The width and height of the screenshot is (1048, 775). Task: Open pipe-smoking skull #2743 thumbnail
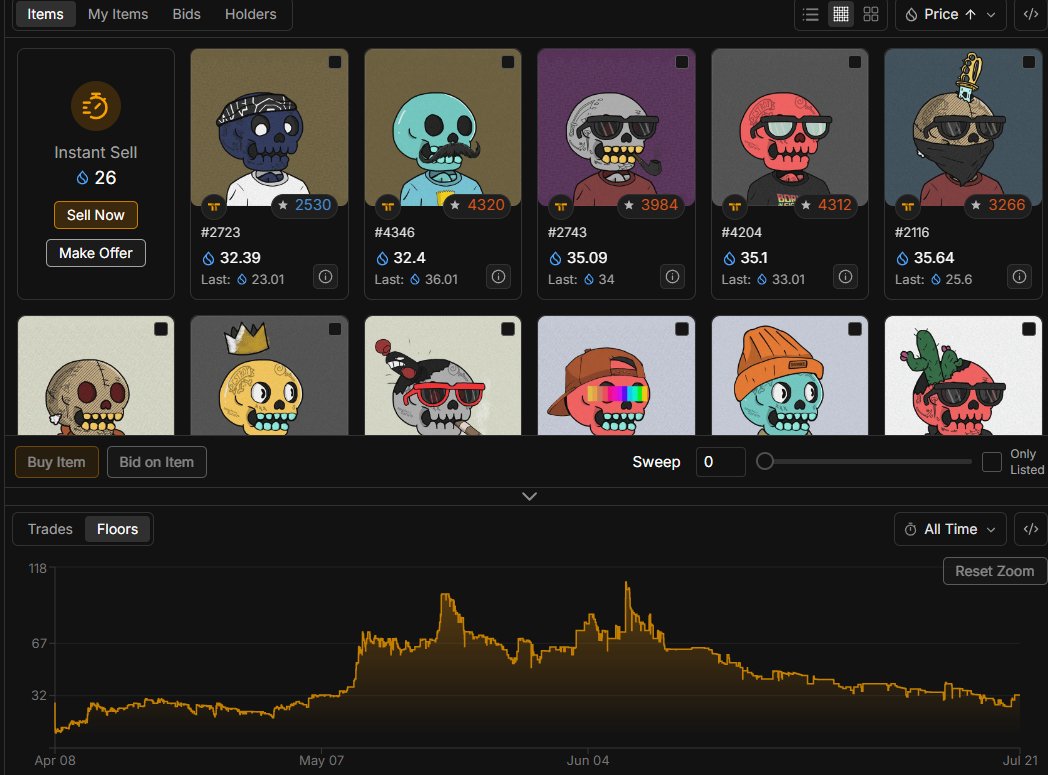point(616,127)
